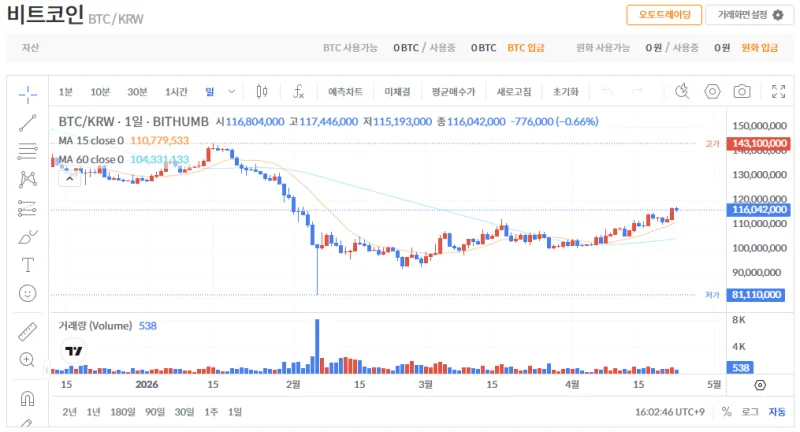This screenshot has height=432, width=800.
Task: Open the forecast and measurement tools
Action: (28, 208)
